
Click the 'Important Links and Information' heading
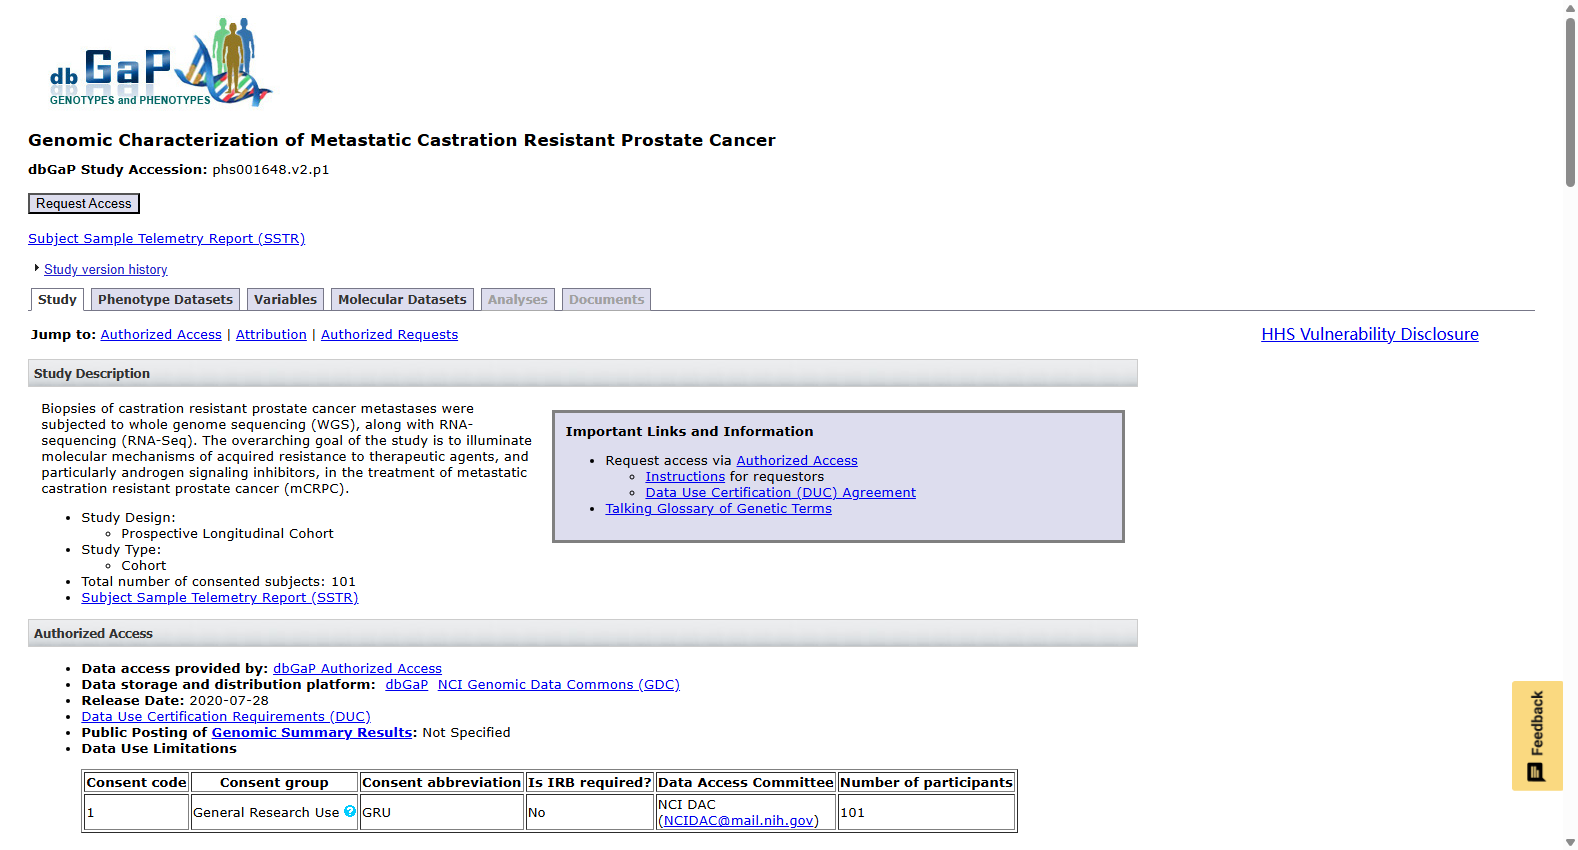[x=689, y=431]
